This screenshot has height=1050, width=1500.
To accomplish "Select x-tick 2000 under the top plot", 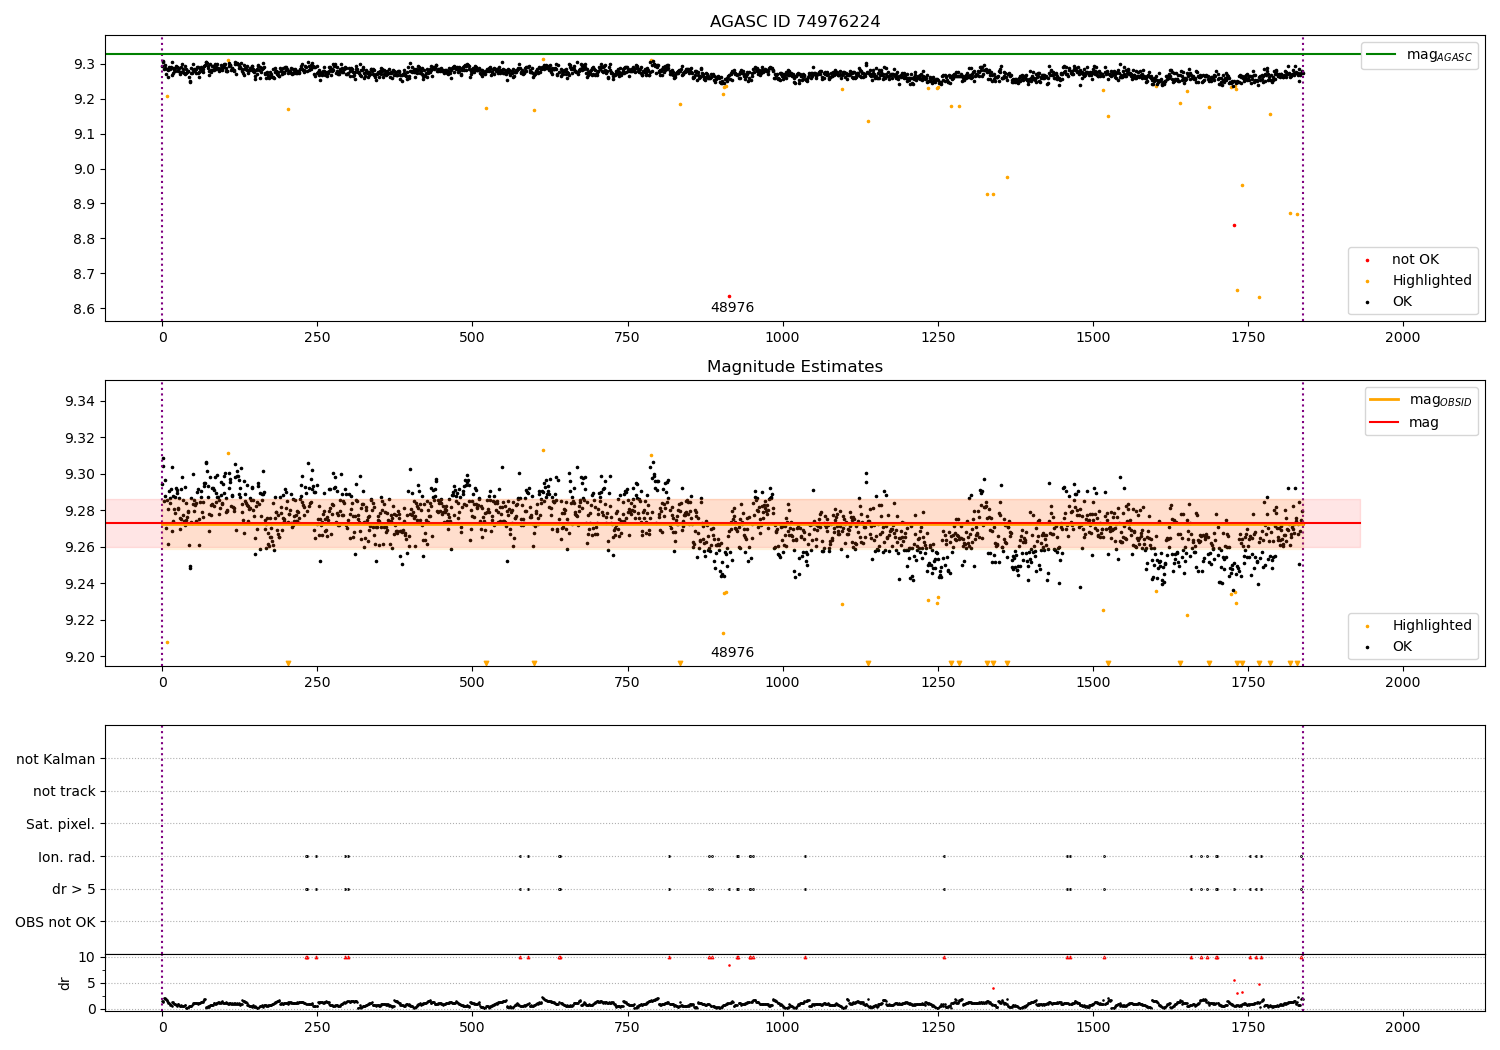I will pos(1402,338).
